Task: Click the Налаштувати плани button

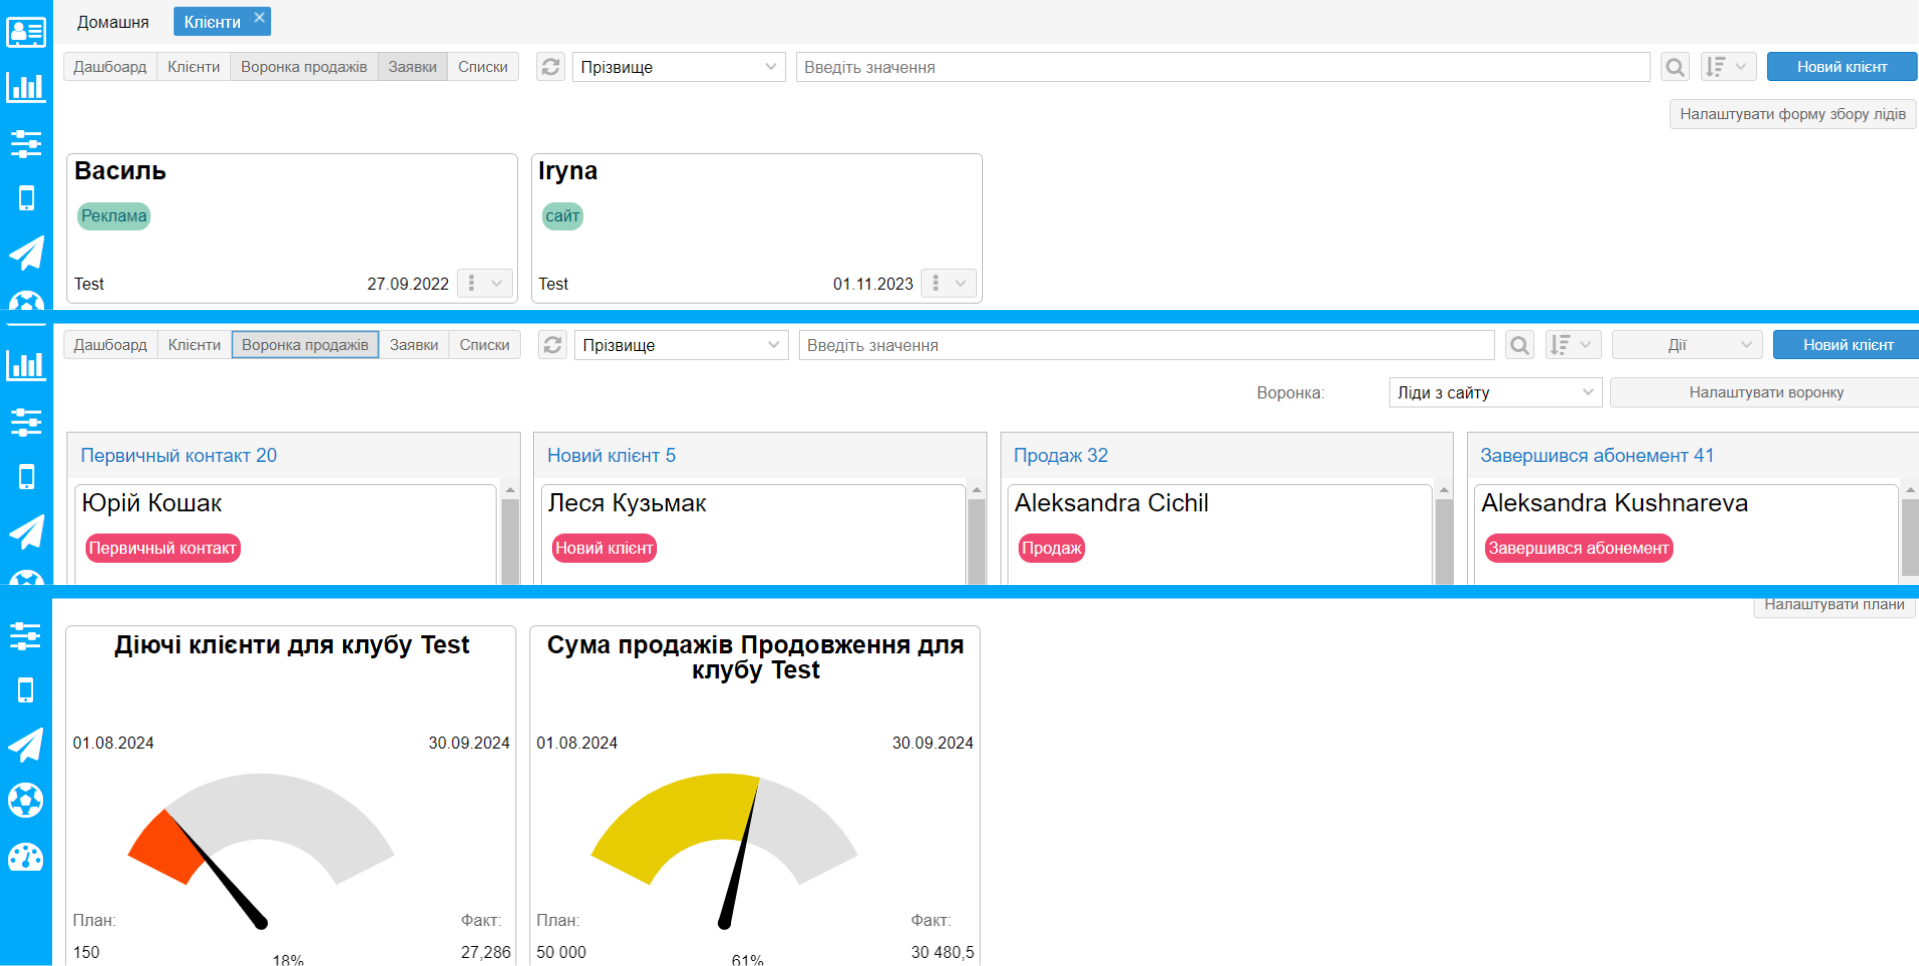Action: [1834, 605]
